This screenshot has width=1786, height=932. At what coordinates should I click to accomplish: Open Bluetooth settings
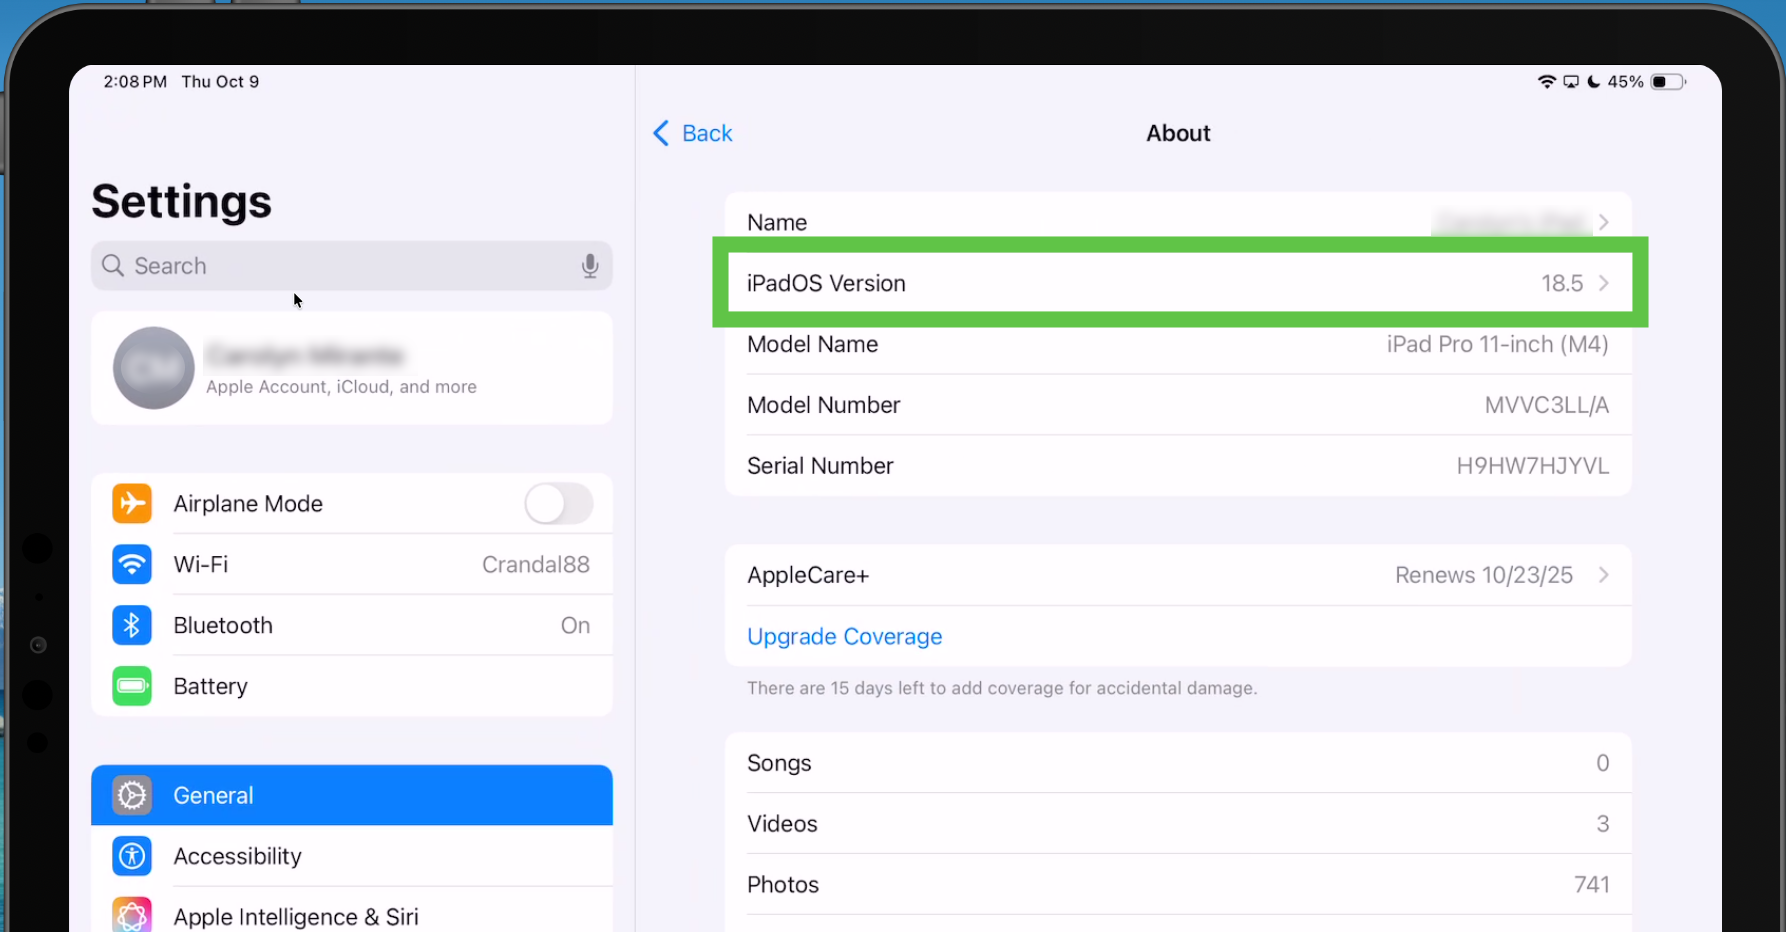click(x=352, y=625)
